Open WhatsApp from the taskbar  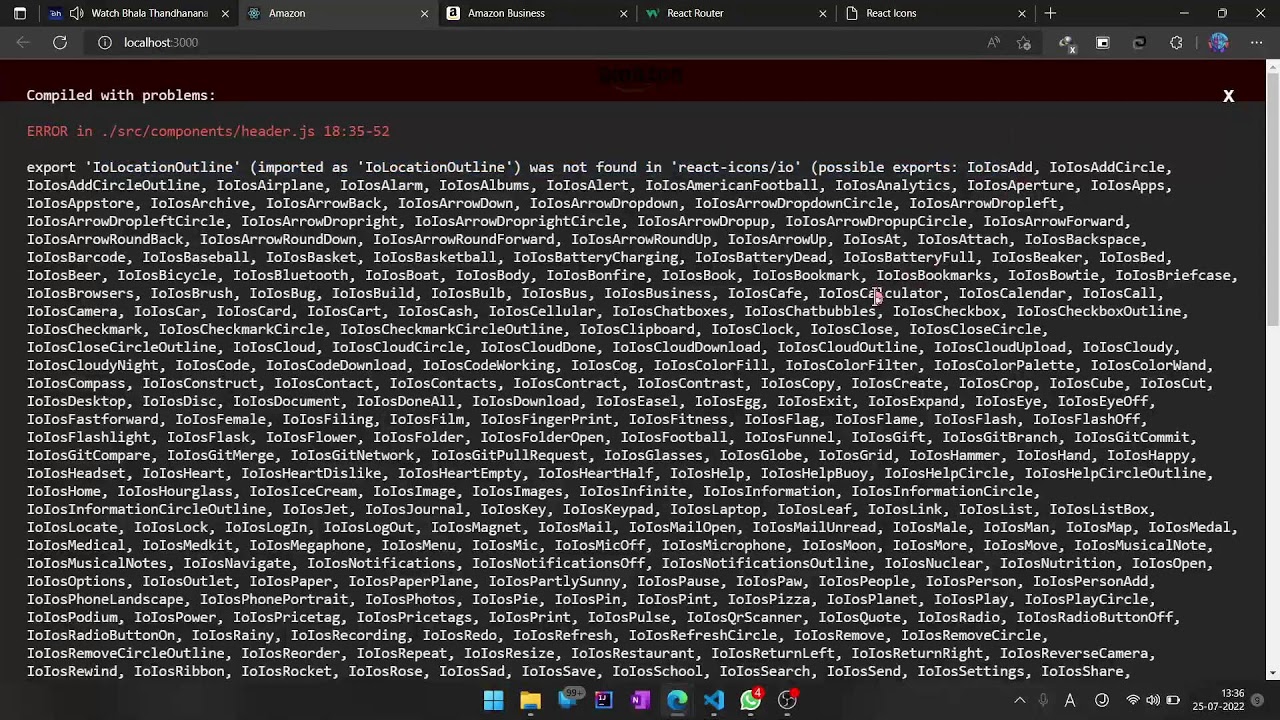pyautogui.click(x=751, y=700)
